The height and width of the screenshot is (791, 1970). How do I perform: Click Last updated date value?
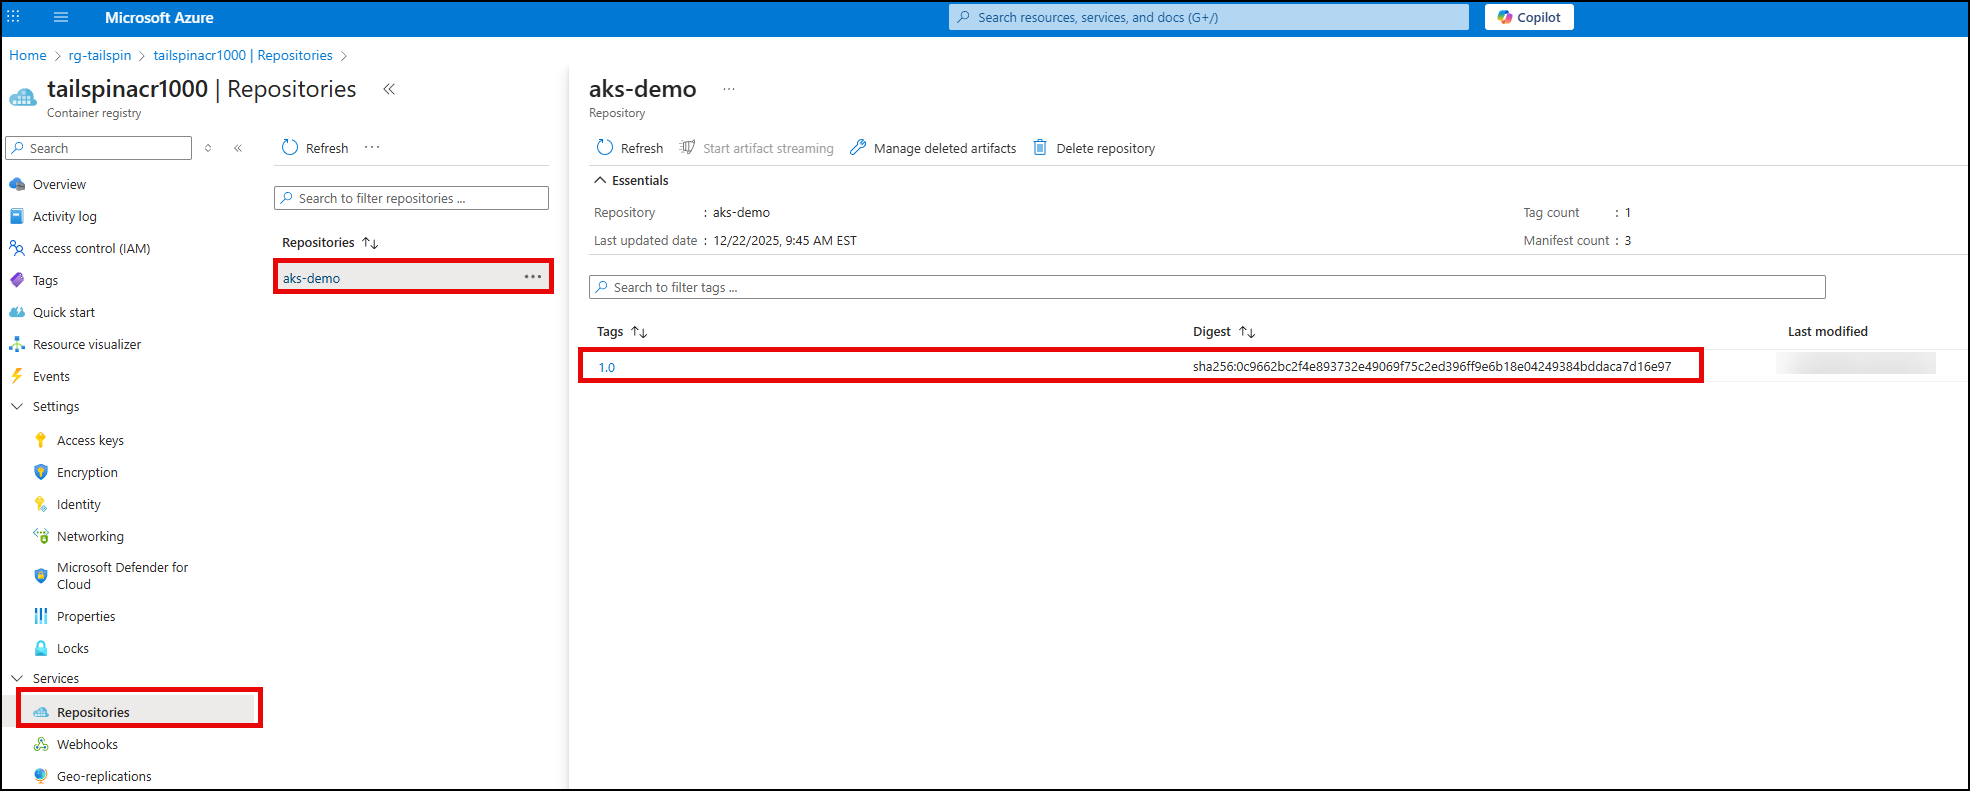click(x=784, y=241)
